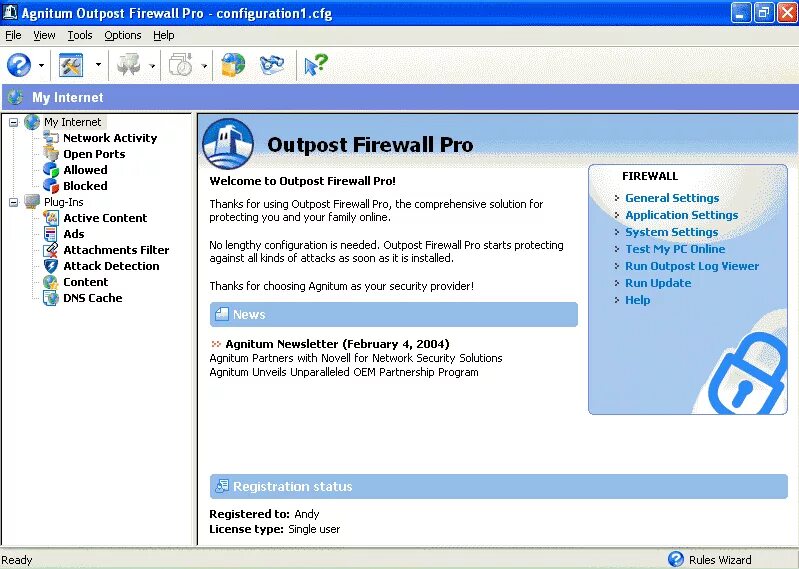The height and width of the screenshot is (569, 799).
Task: Open the Help menu
Action: pyautogui.click(x=164, y=35)
